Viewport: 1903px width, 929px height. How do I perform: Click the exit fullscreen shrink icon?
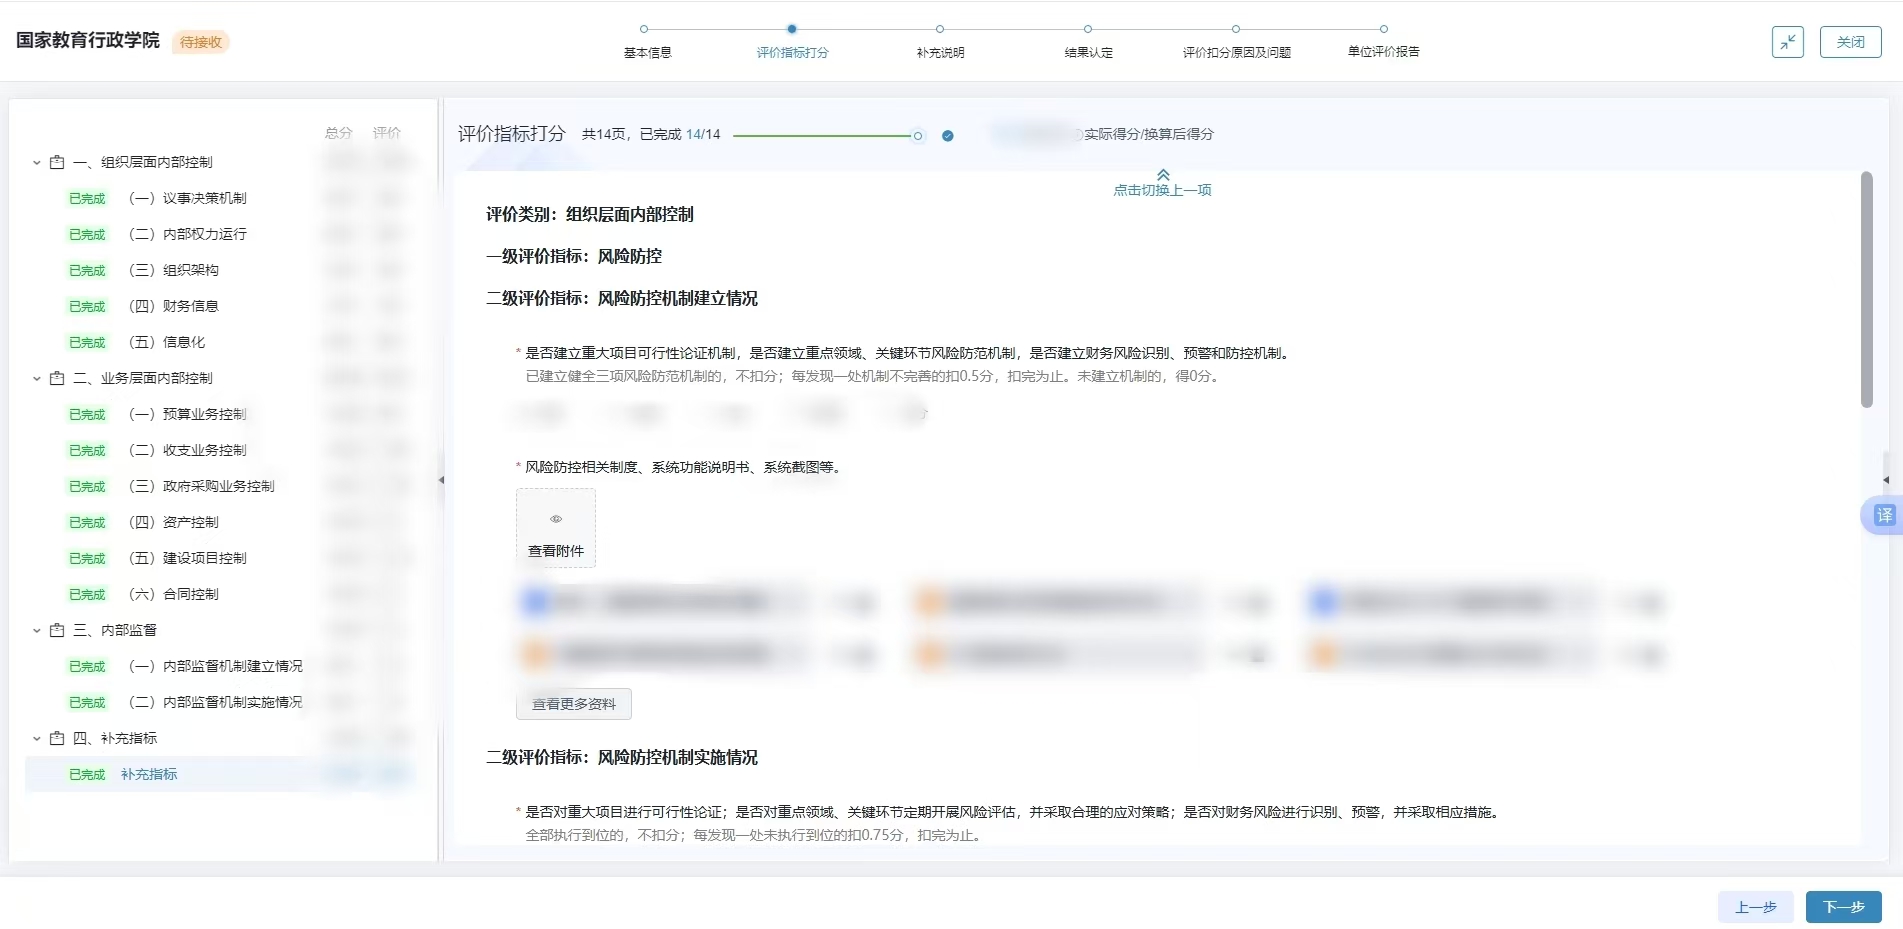tap(1787, 42)
